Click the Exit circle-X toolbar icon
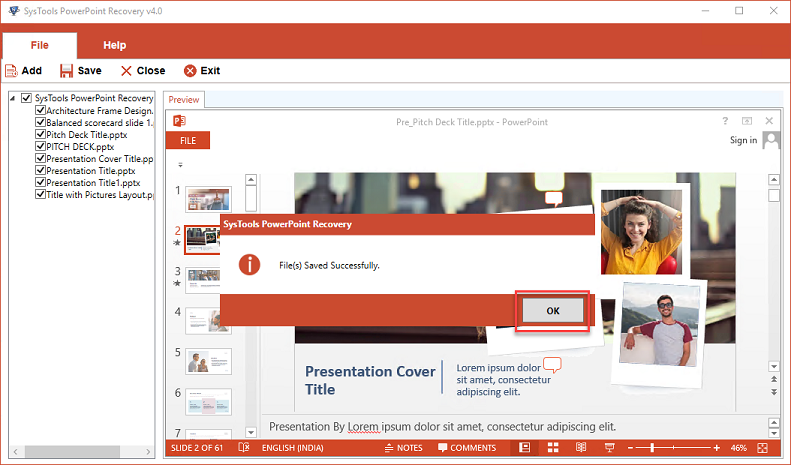This screenshot has width=791, height=465. tap(190, 71)
